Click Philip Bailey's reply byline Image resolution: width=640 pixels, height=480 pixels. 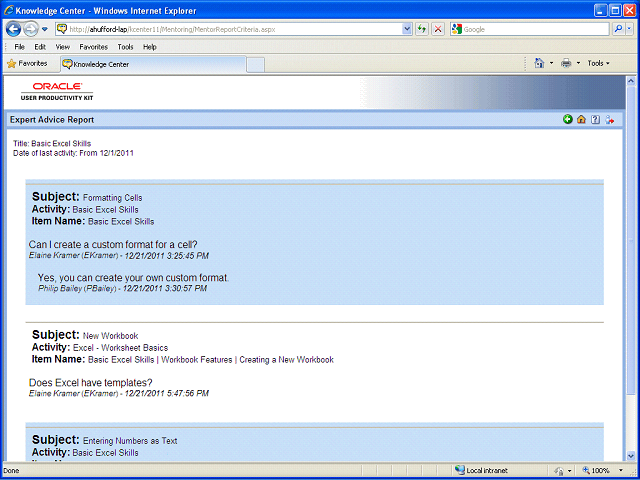(122, 289)
